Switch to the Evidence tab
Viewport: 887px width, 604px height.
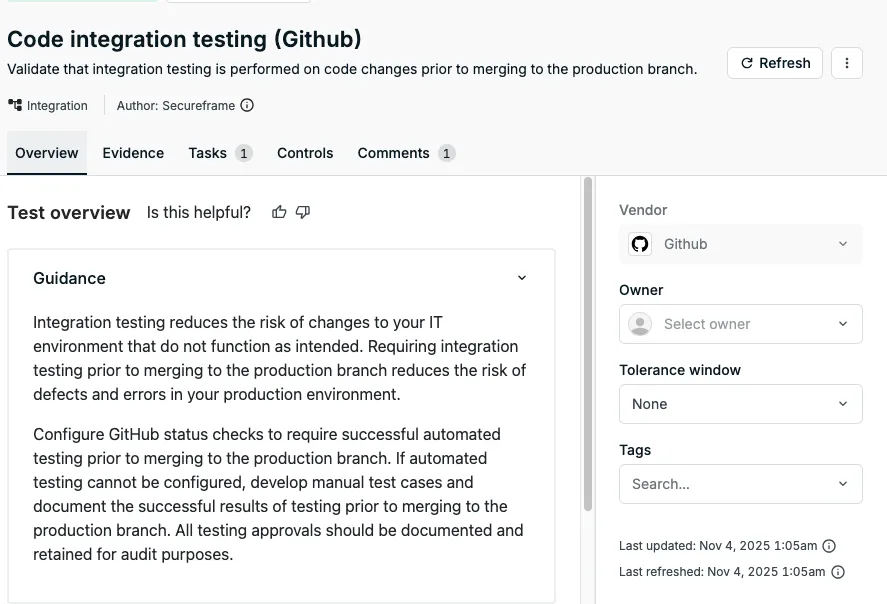[x=133, y=153]
